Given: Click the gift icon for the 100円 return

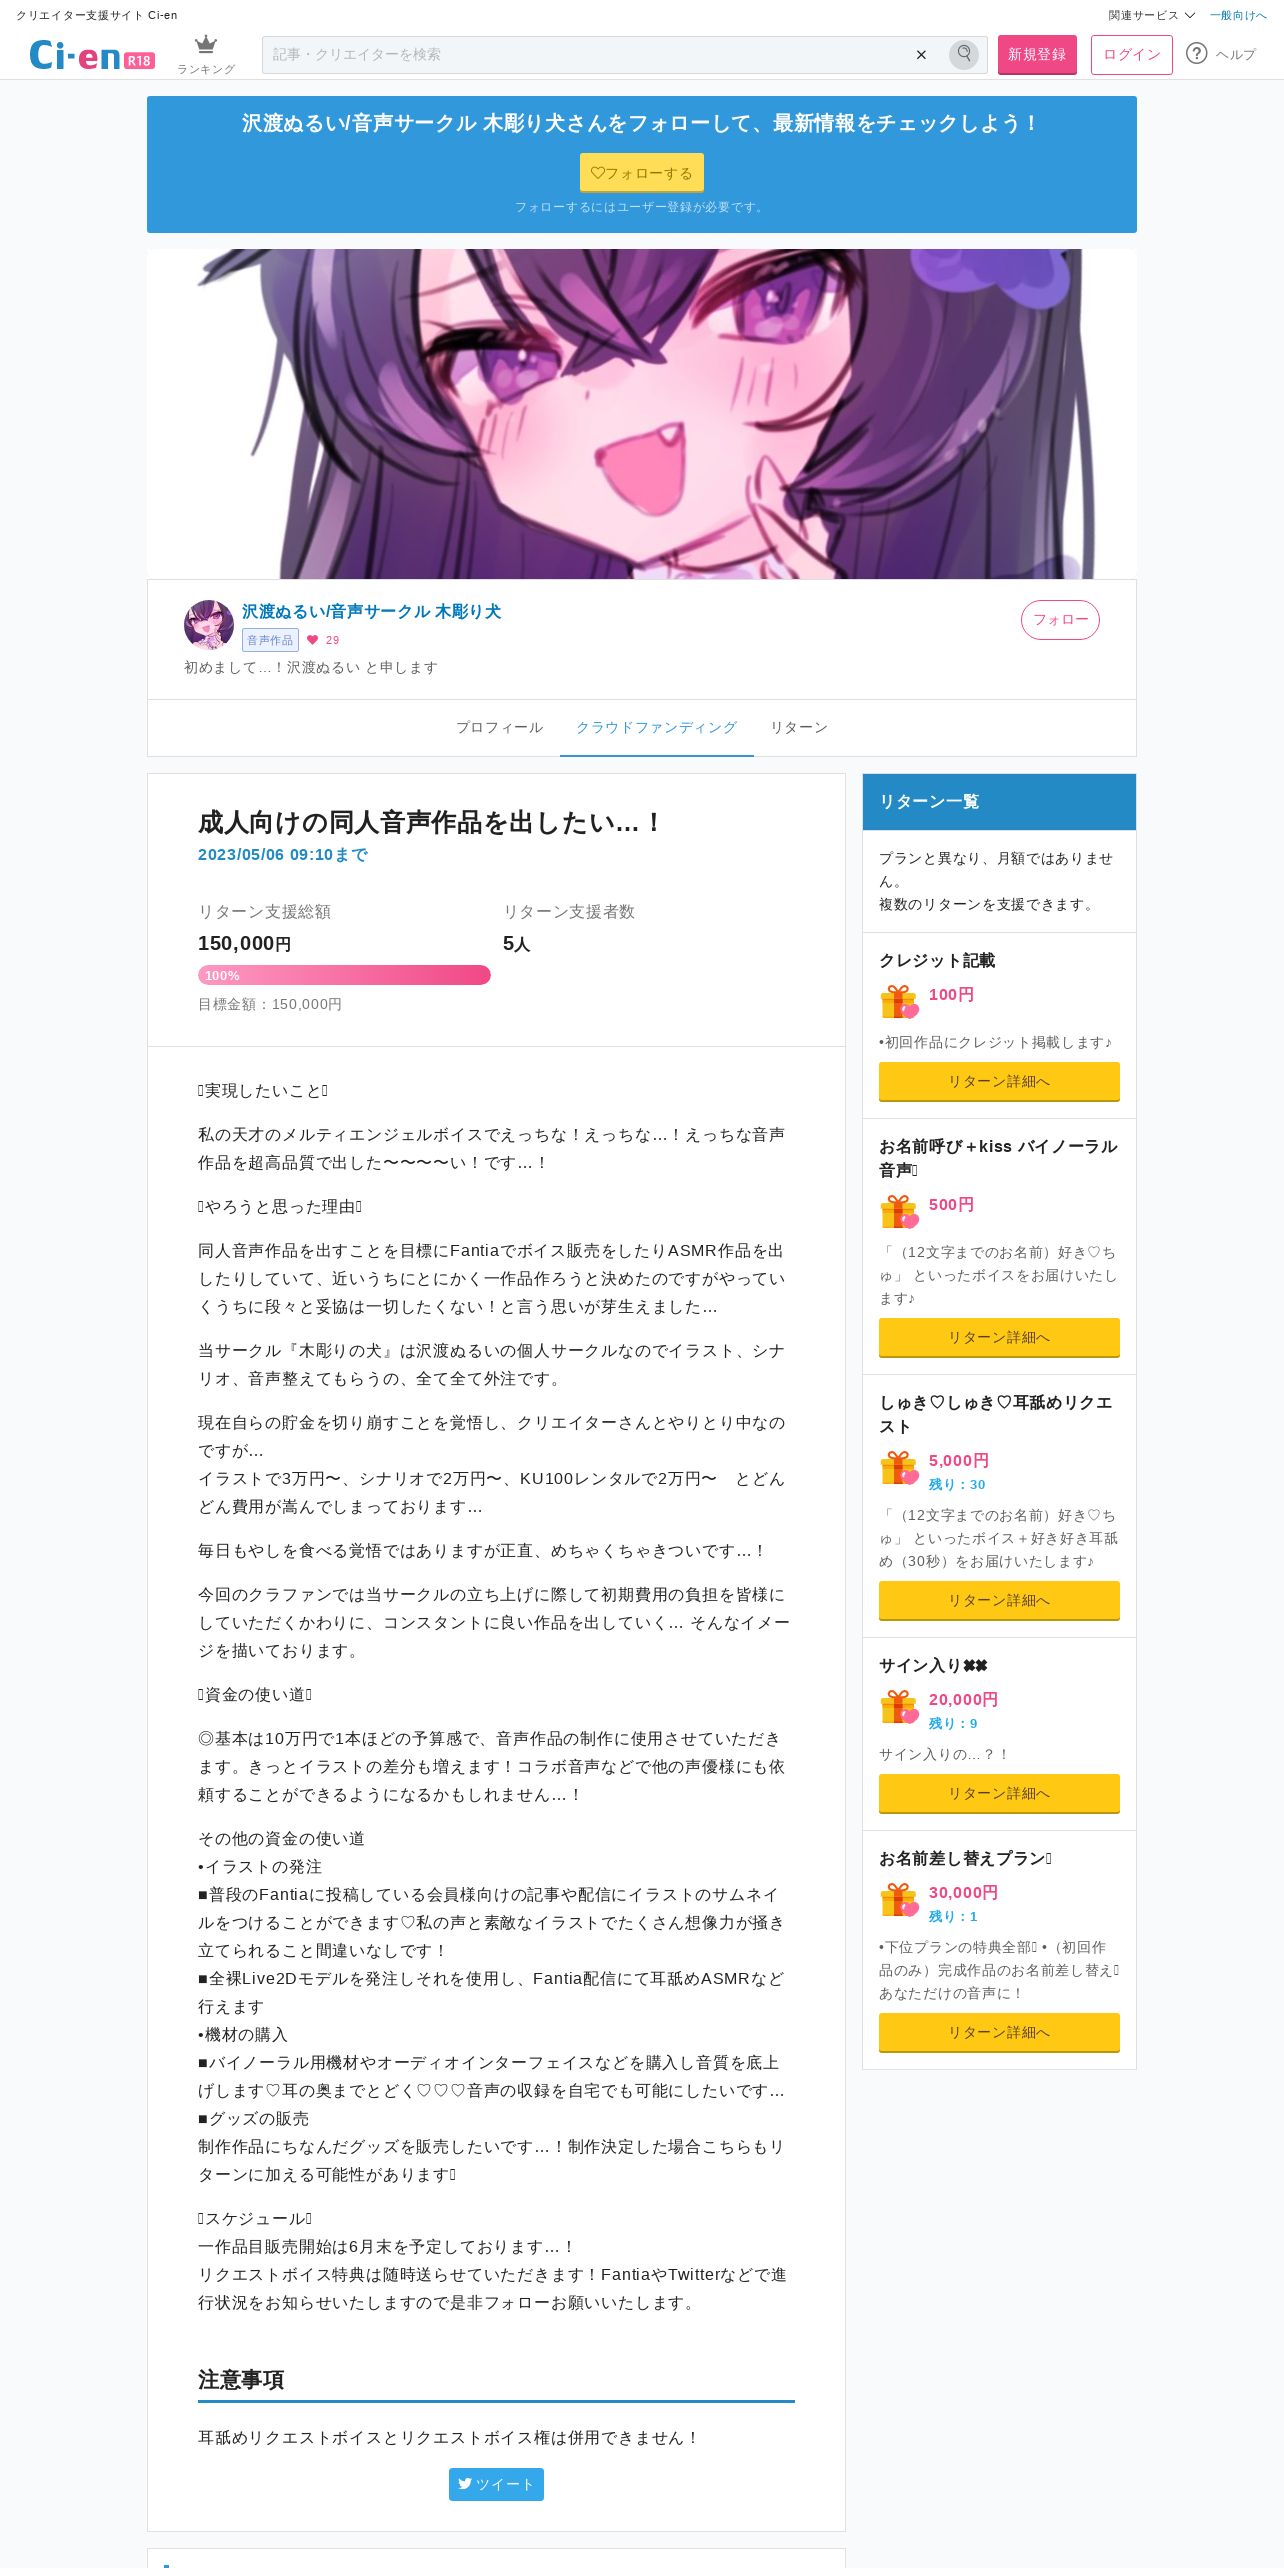Looking at the screenshot, I should pyautogui.click(x=899, y=1001).
